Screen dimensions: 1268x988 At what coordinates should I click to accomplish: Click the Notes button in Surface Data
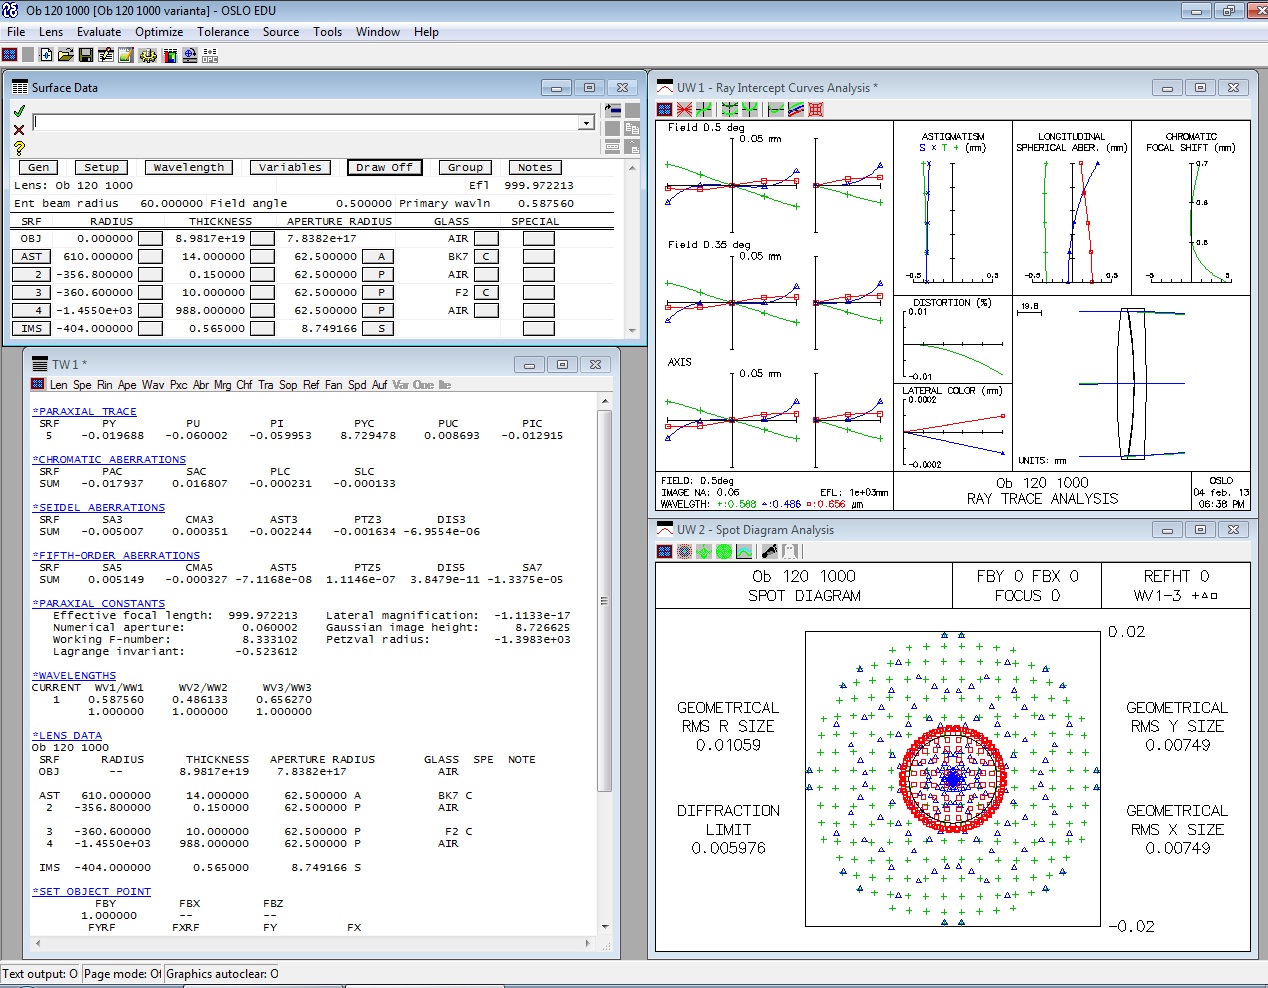tap(535, 167)
